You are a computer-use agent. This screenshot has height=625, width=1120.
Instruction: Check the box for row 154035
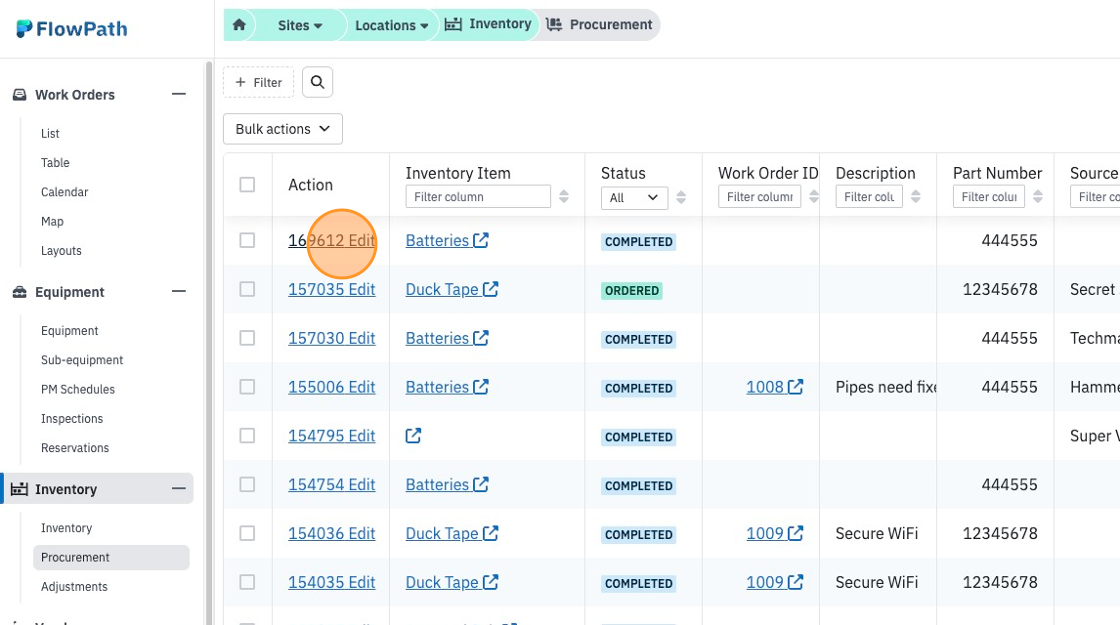click(x=247, y=582)
